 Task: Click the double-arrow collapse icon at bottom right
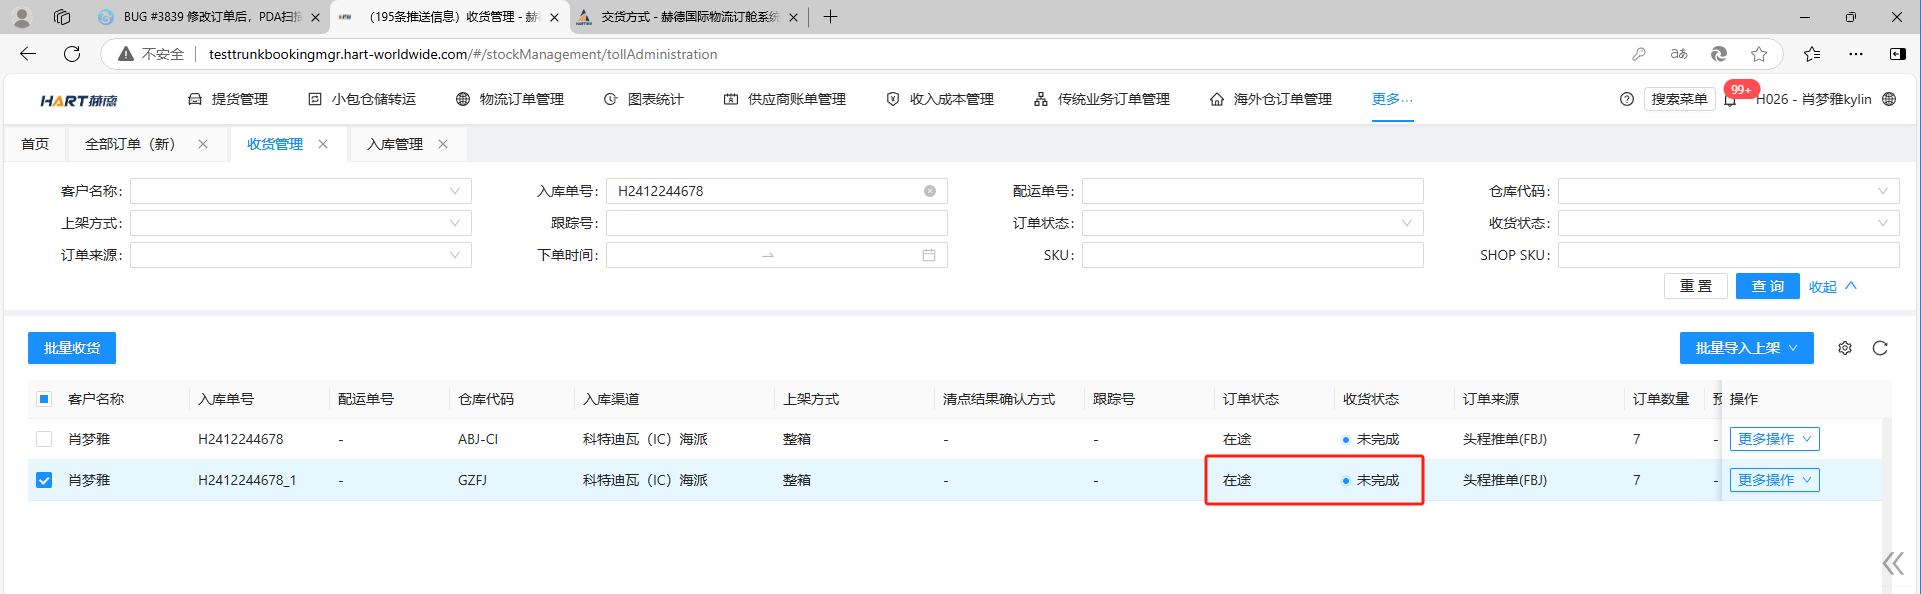1892,564
